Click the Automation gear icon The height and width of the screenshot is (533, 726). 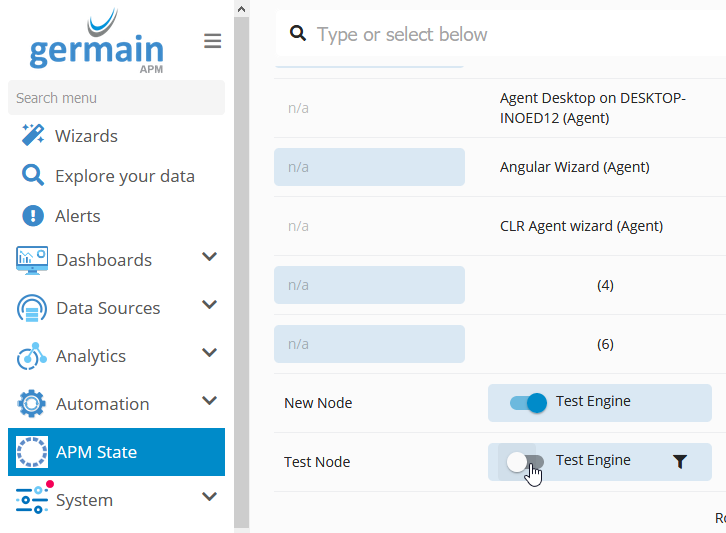coord(32,404)
